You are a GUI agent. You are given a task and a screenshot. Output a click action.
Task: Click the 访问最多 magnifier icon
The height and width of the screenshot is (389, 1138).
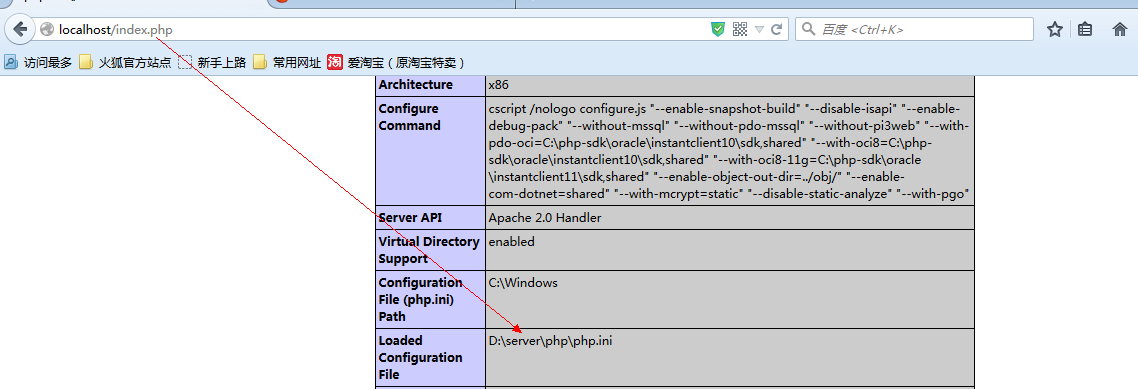[x=11, y=62]
